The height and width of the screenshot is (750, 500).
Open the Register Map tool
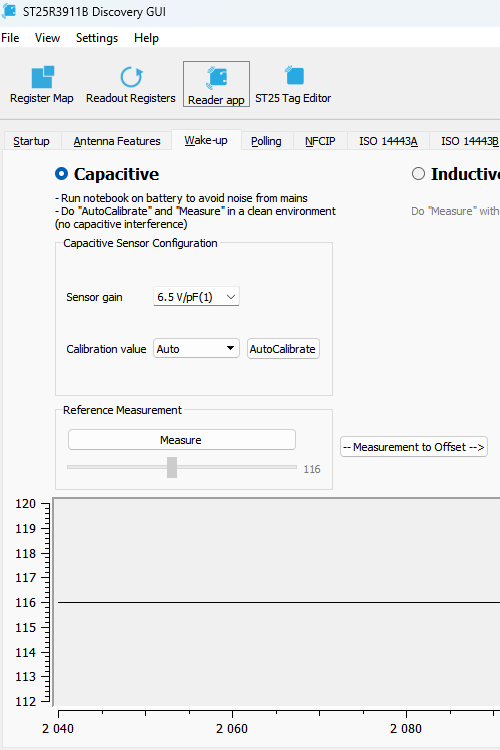tap(42, 84)
